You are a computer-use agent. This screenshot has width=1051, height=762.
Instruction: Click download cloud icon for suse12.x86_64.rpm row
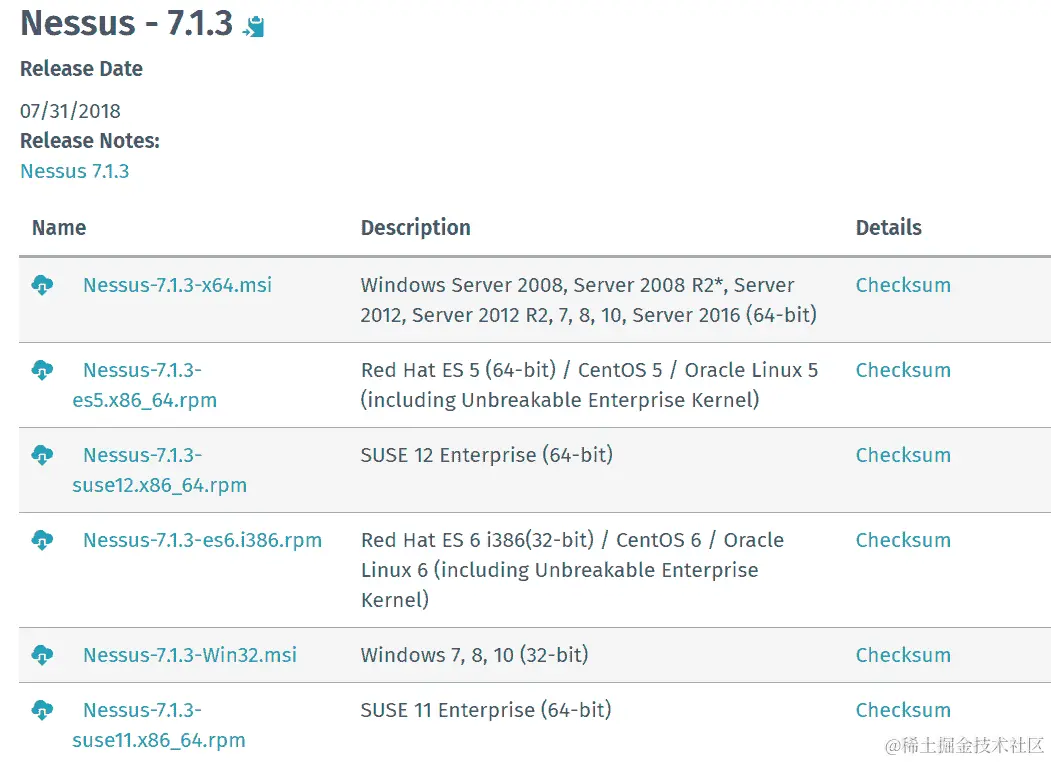pyautogui.click(x=42, y=455)
